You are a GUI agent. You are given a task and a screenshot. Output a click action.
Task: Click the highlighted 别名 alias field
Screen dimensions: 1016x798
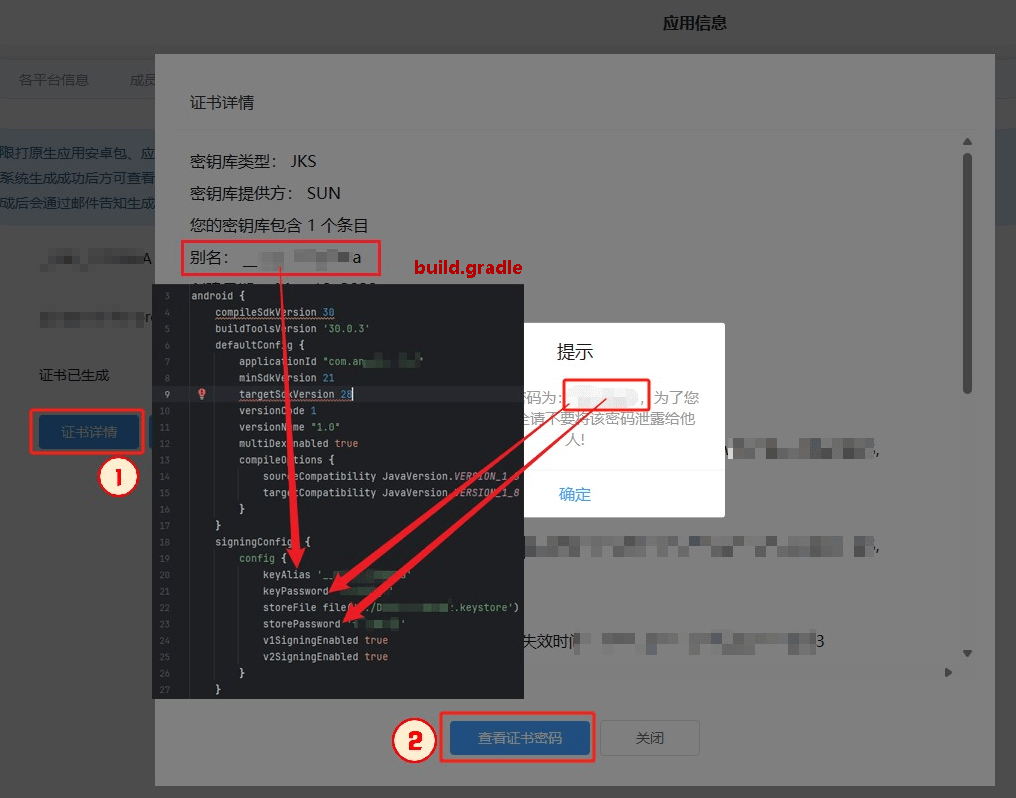(280, 257)
